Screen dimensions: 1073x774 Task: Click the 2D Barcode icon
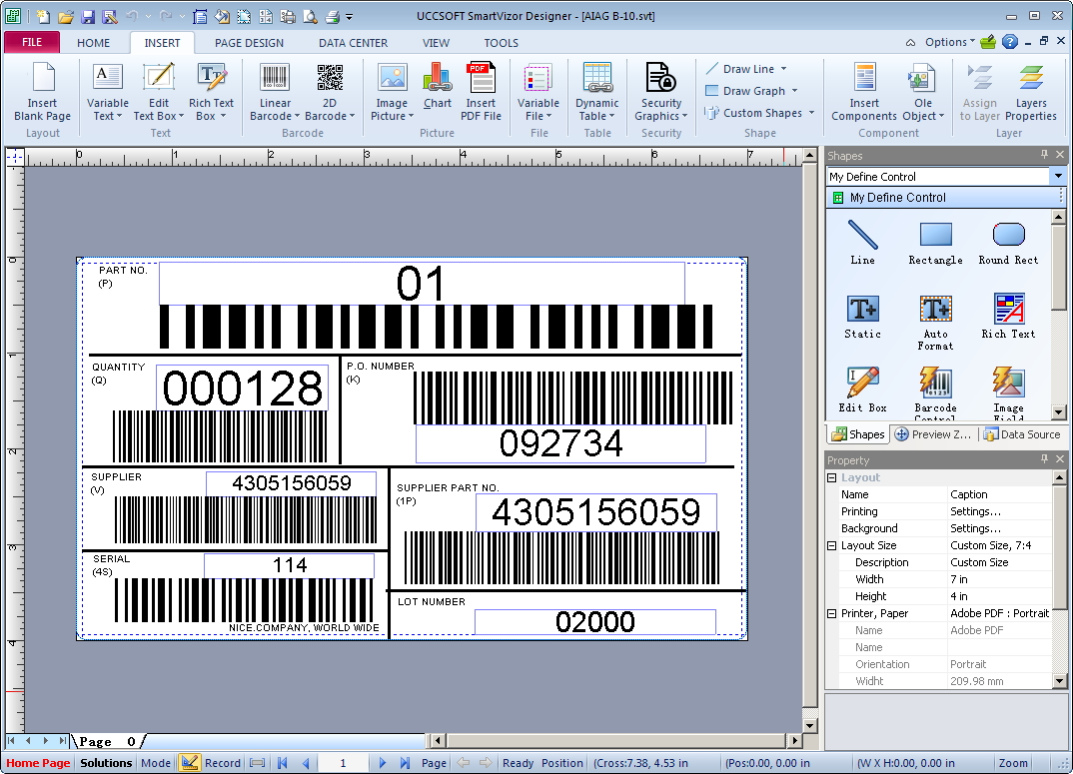point(330,79)
